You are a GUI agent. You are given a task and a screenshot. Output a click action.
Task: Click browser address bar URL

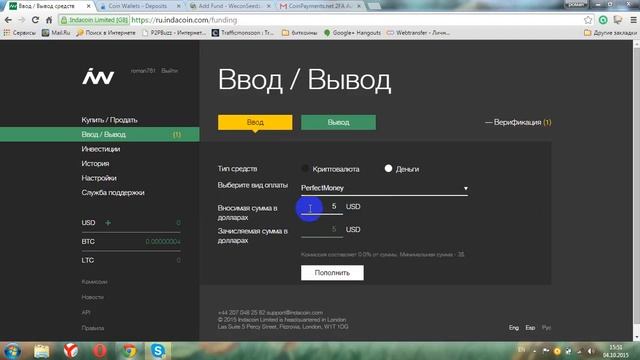pyautogui.click(x=184, y=20)
